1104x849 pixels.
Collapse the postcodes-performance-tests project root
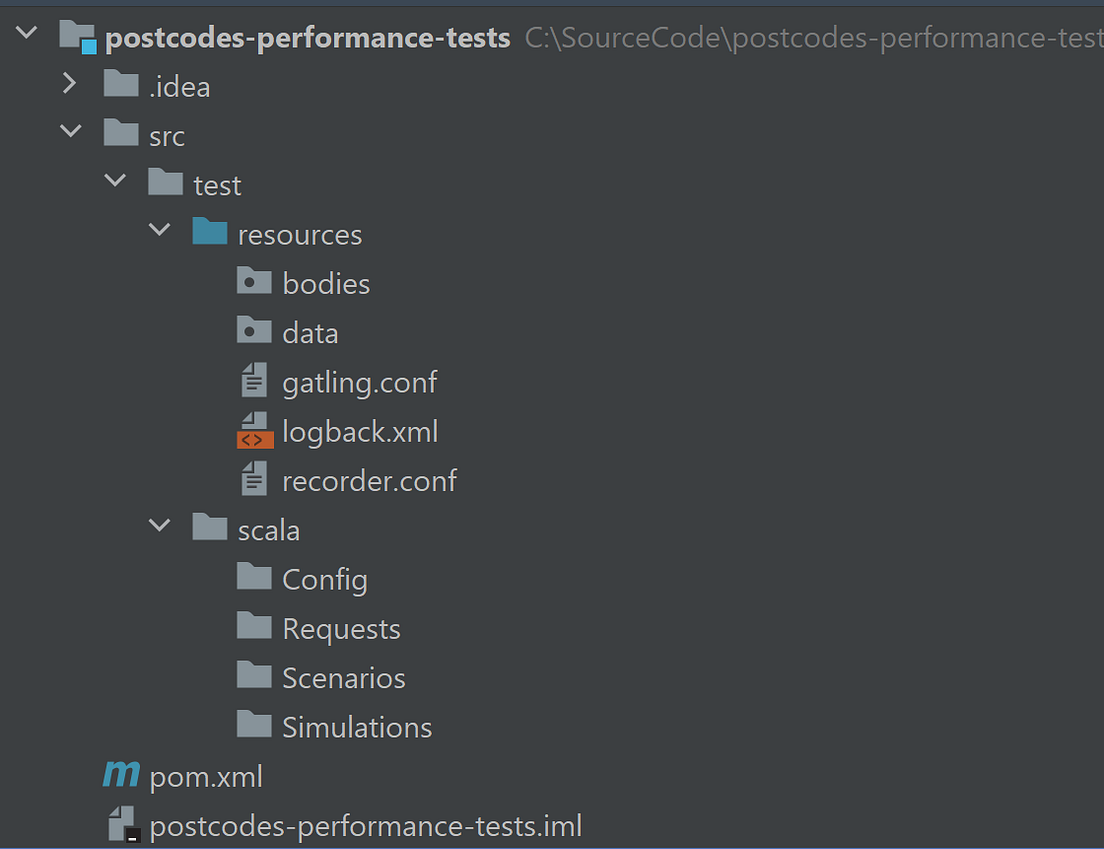click(25, 33)
